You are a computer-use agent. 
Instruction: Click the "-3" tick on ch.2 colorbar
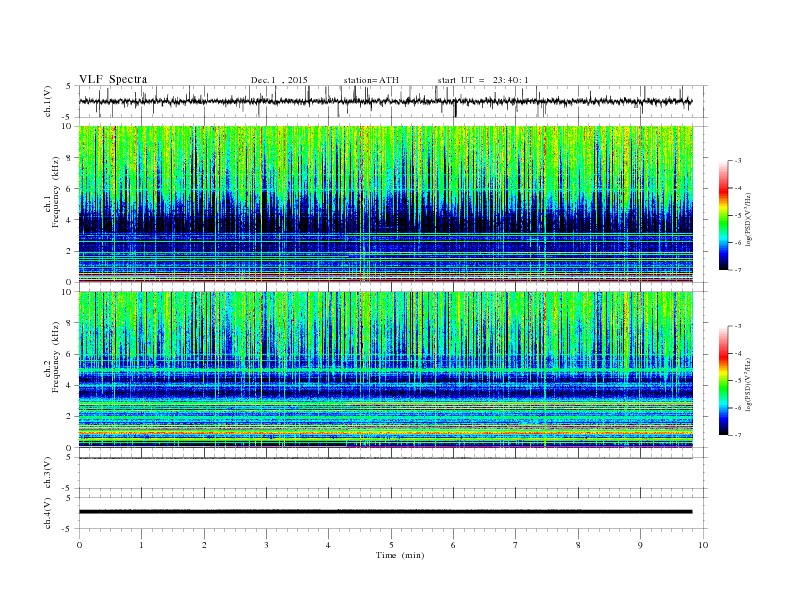(x=737, y=326)
